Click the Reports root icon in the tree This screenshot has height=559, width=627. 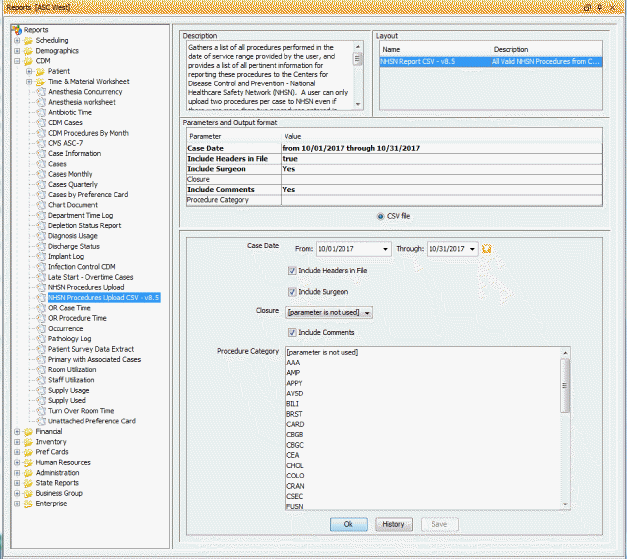coord(17,30)
